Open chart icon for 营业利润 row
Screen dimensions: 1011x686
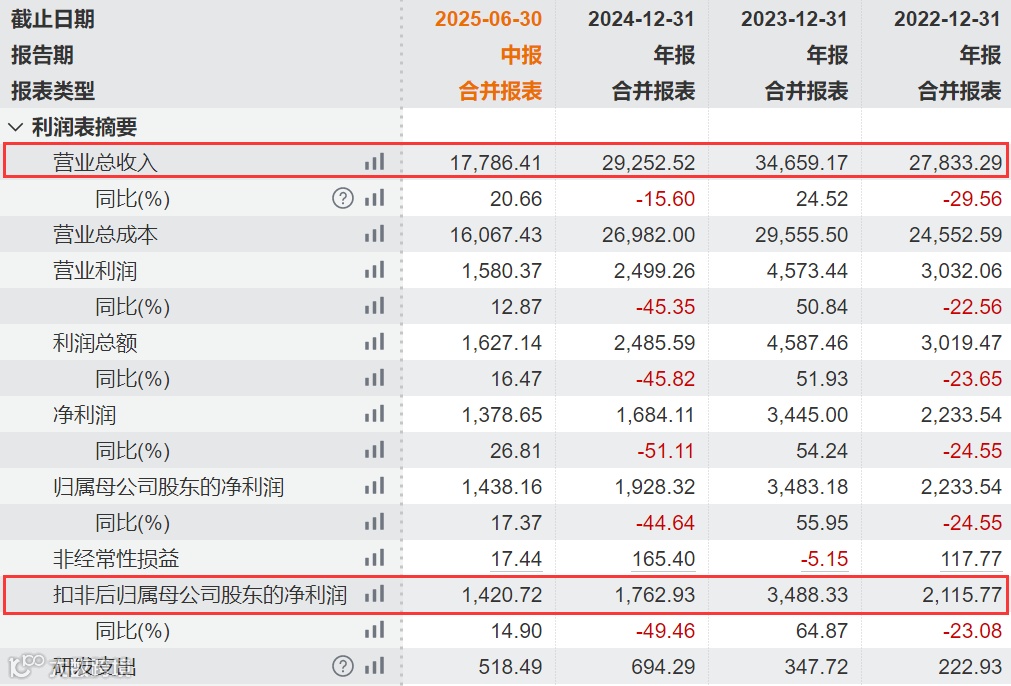[x=375, y=270]
